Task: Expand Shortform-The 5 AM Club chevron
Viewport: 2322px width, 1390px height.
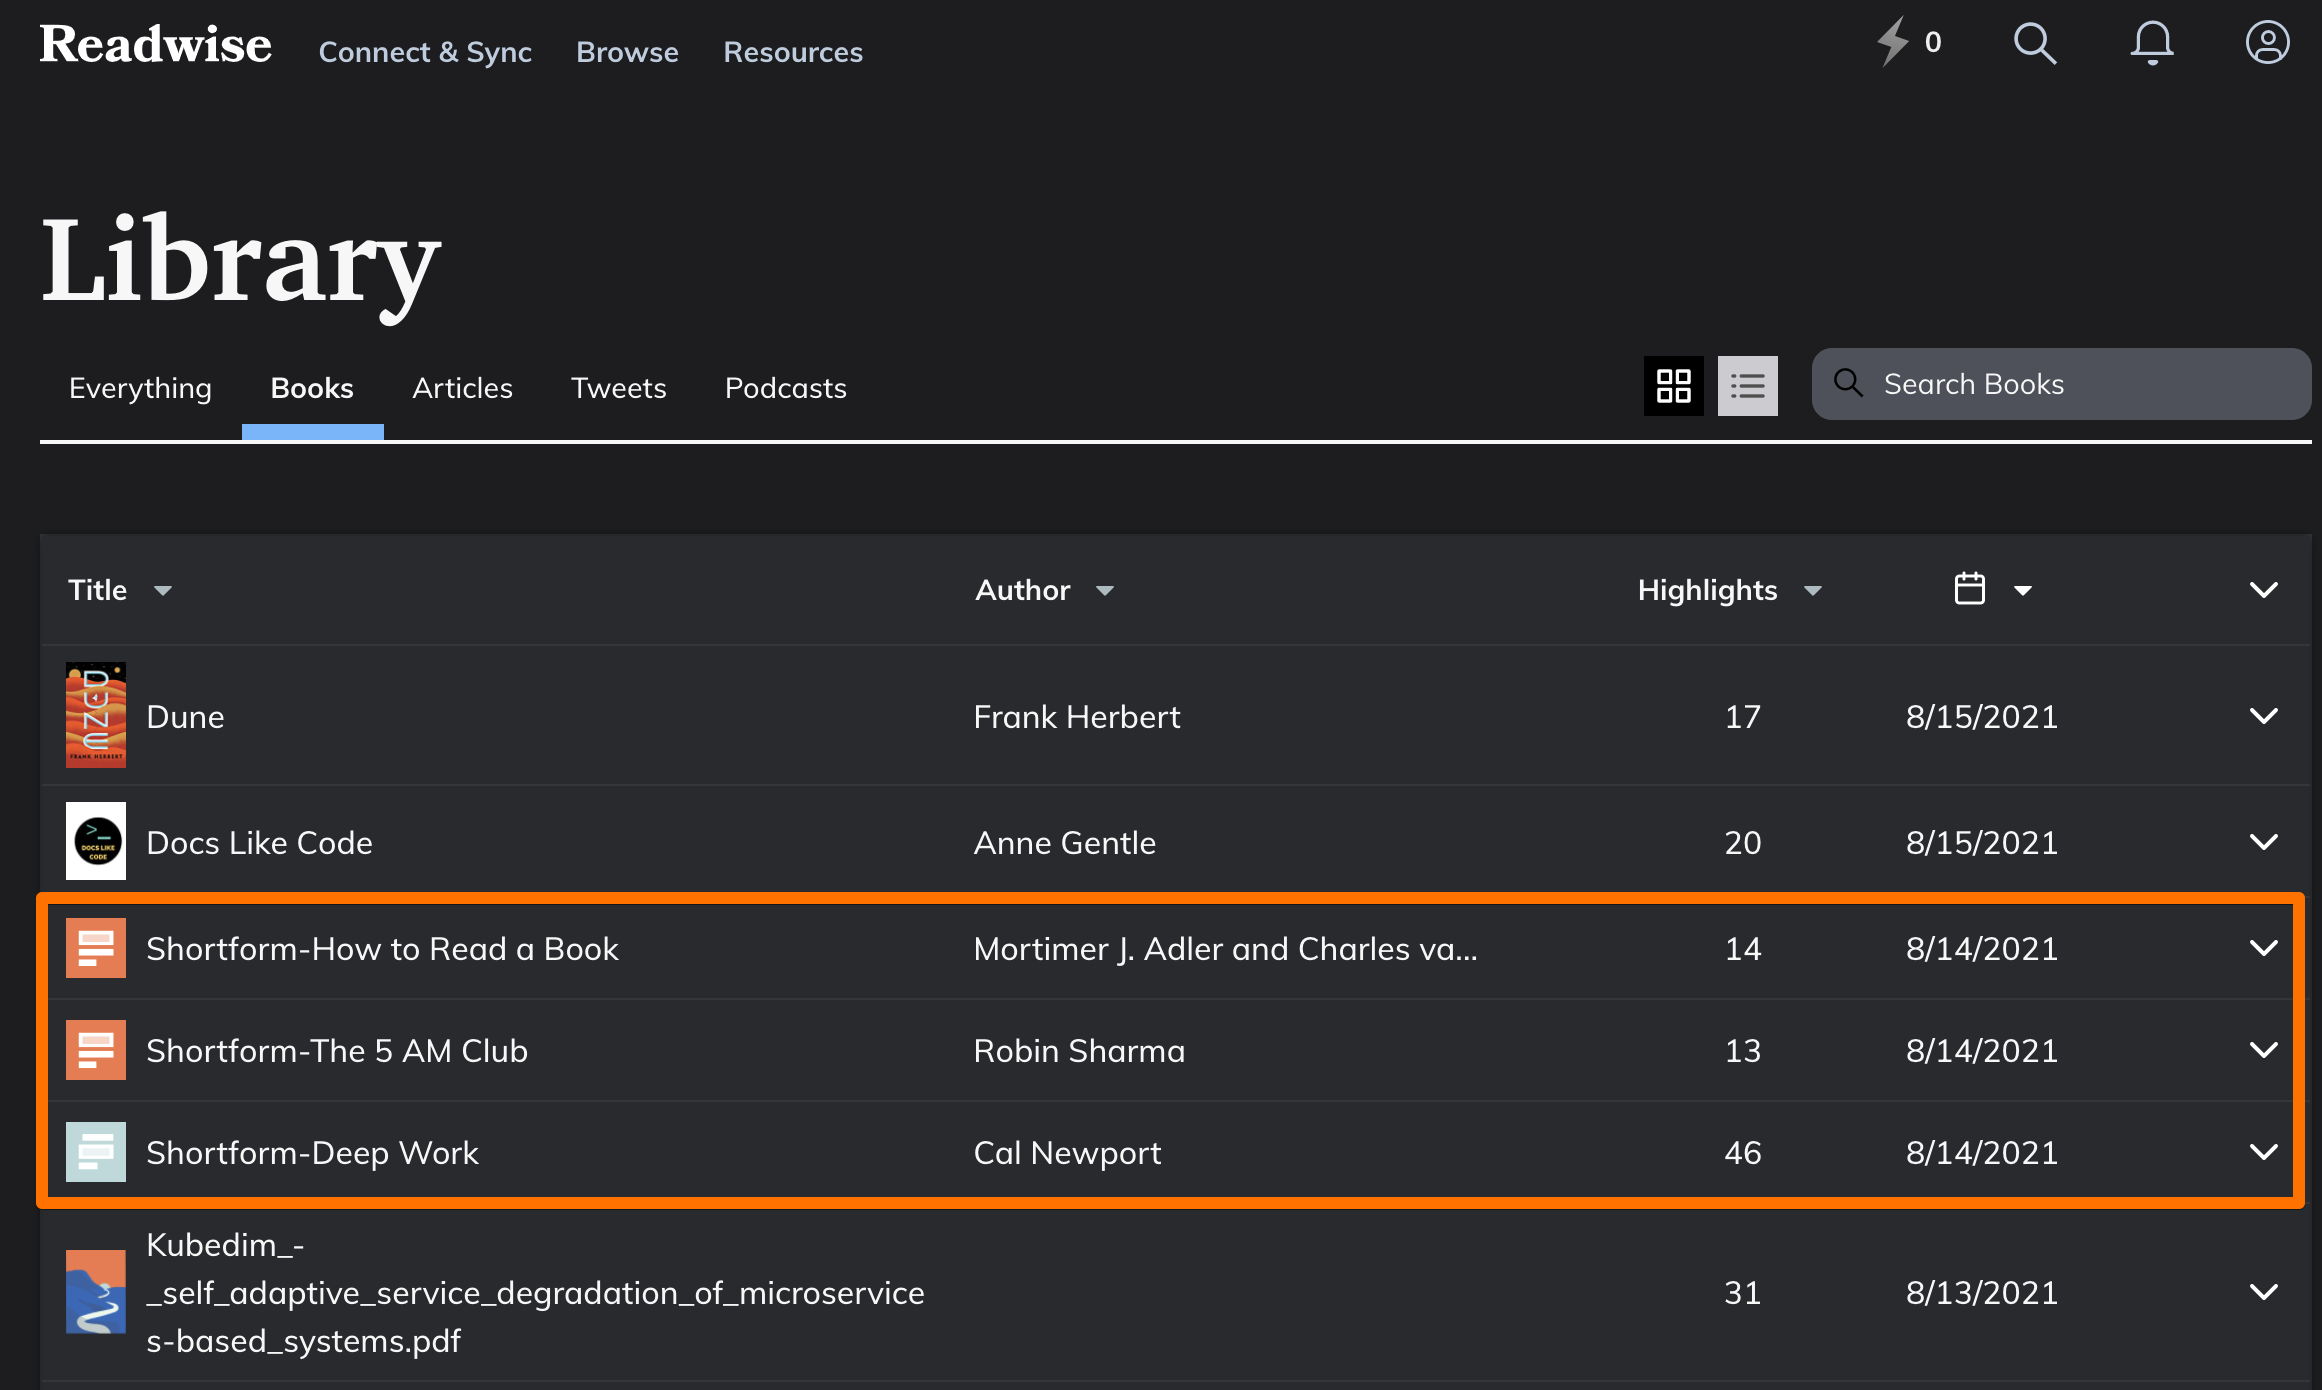Action: 2263,1050
